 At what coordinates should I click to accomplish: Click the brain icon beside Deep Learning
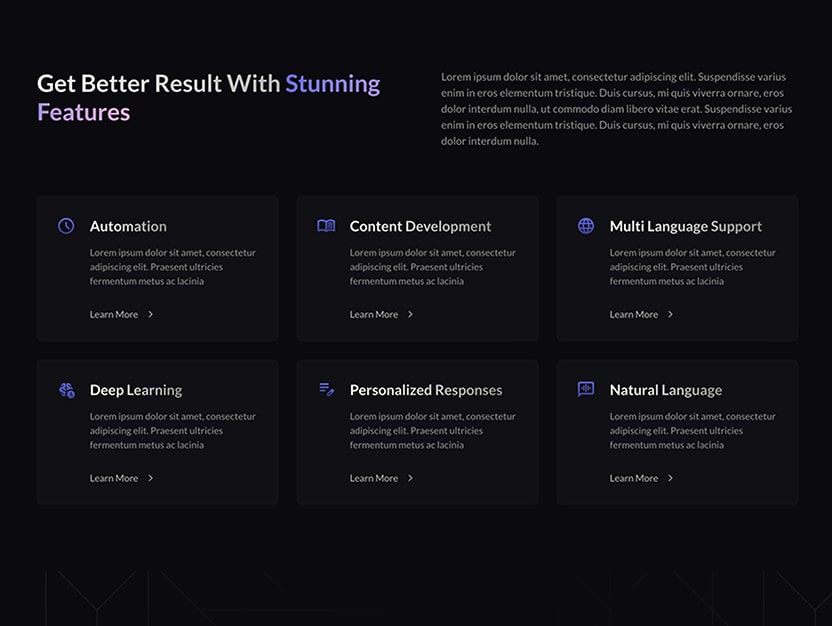65,390
